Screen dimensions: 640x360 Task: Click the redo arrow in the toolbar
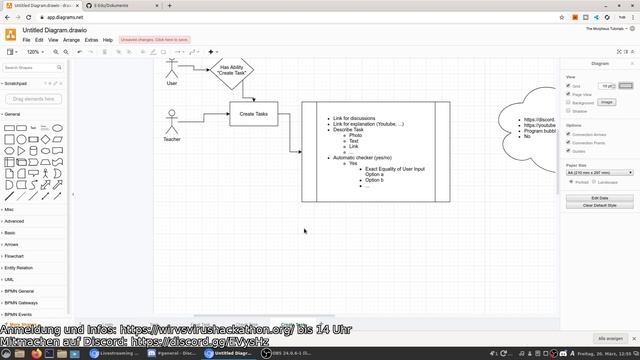click(x=91, y=52)
